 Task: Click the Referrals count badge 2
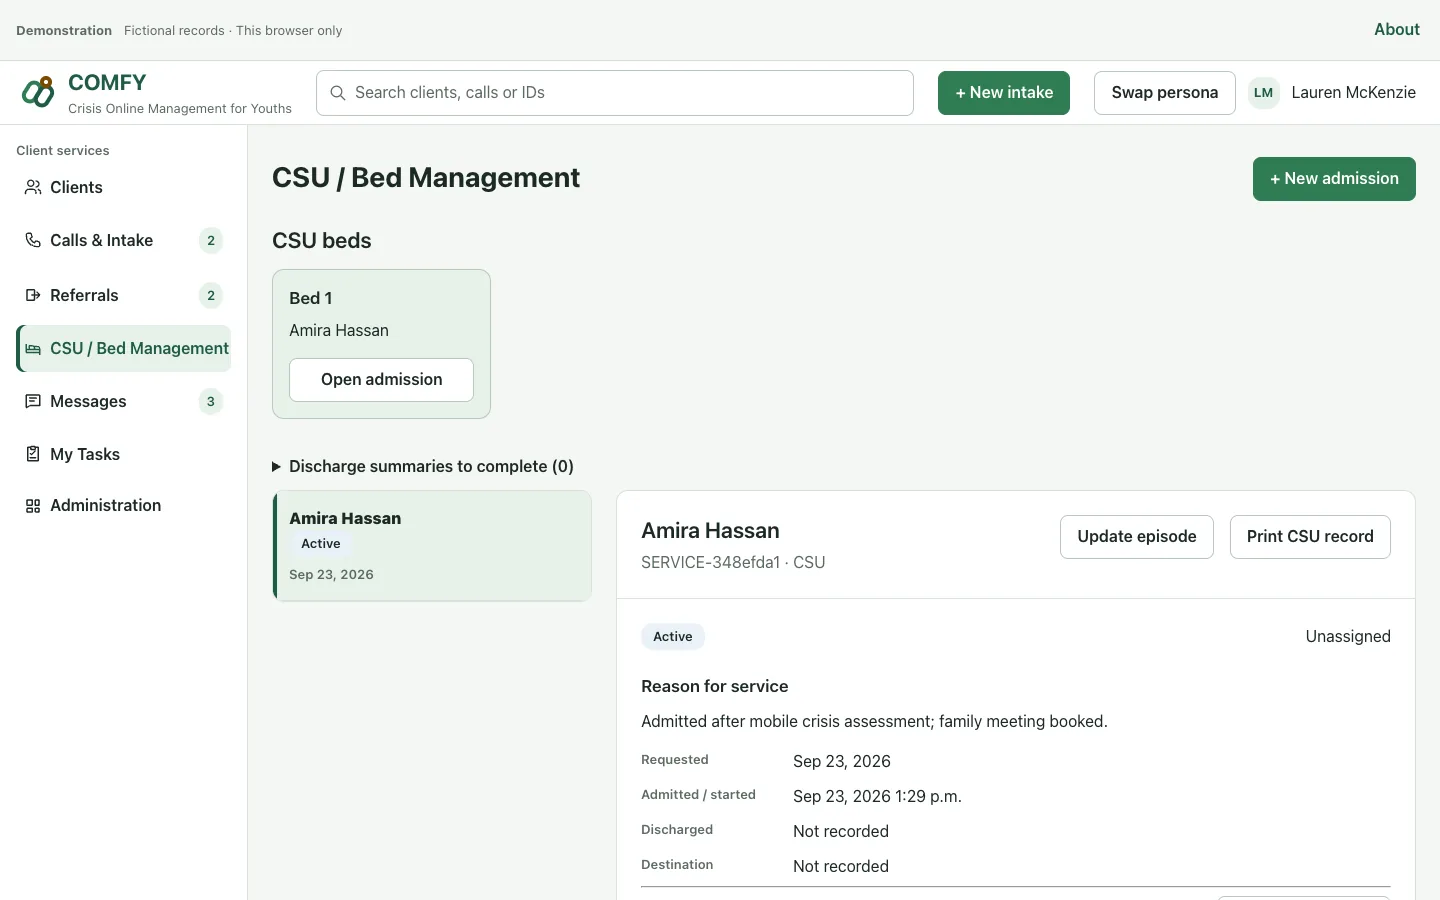click(x=210, y=295)
